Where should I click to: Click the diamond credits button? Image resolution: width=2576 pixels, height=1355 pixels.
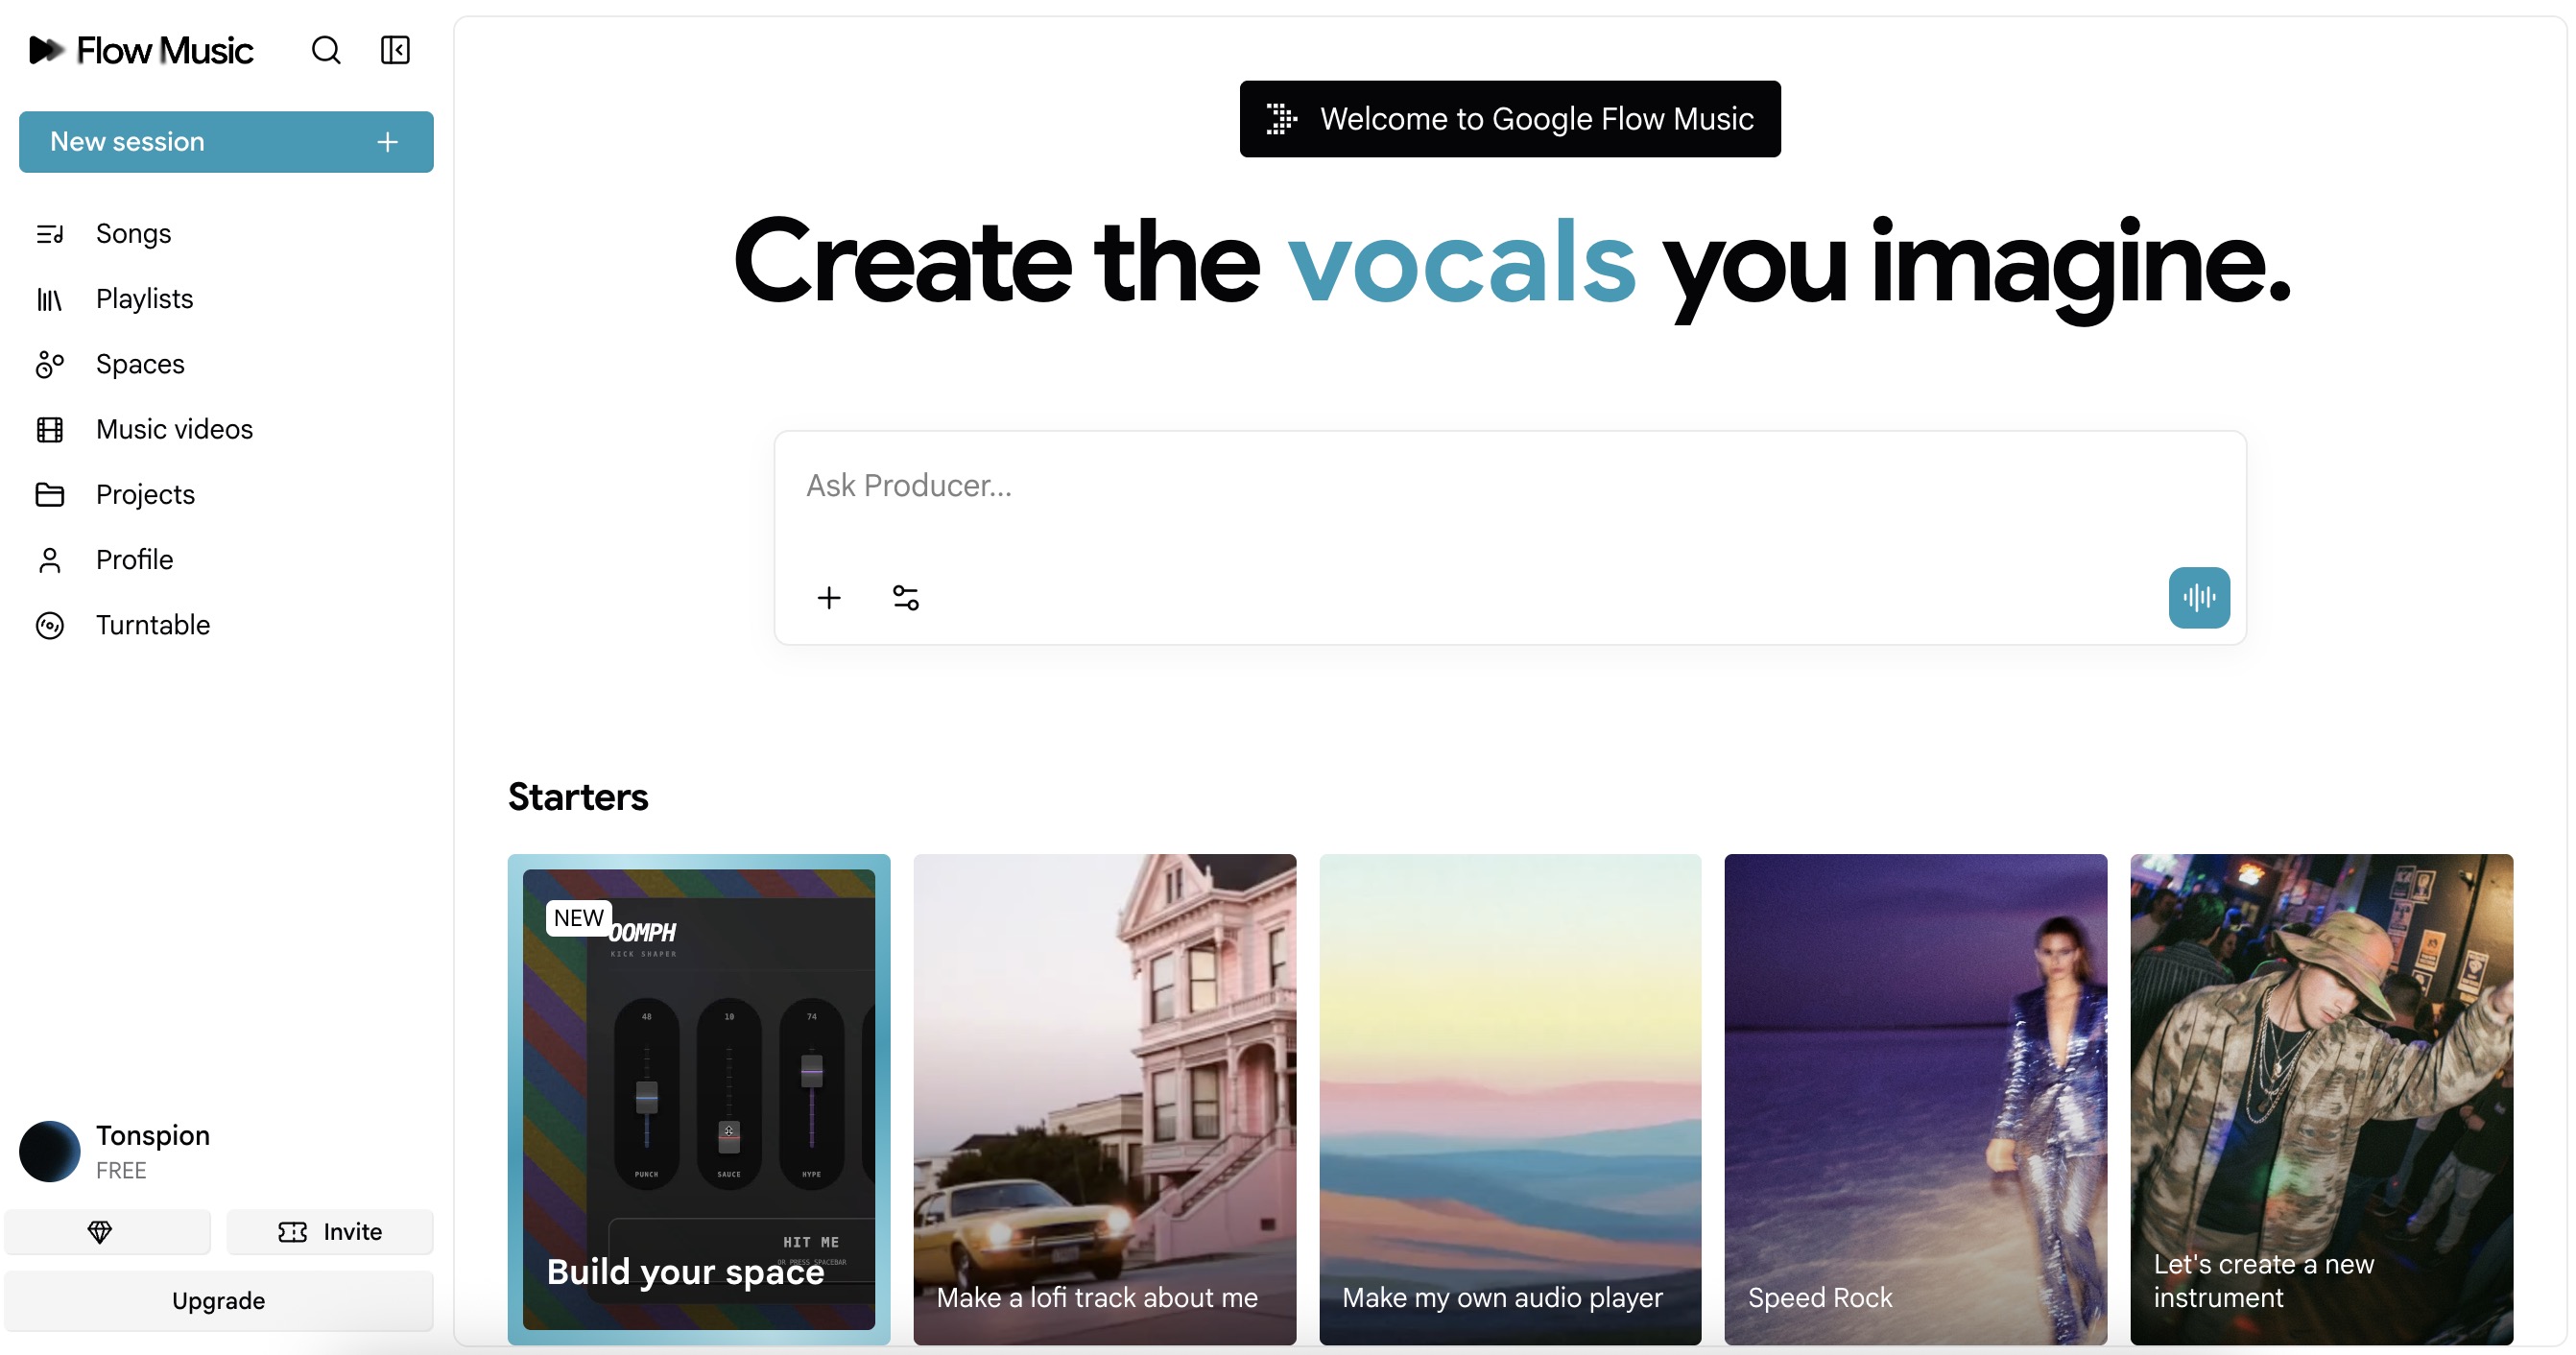pos(100,1232)
